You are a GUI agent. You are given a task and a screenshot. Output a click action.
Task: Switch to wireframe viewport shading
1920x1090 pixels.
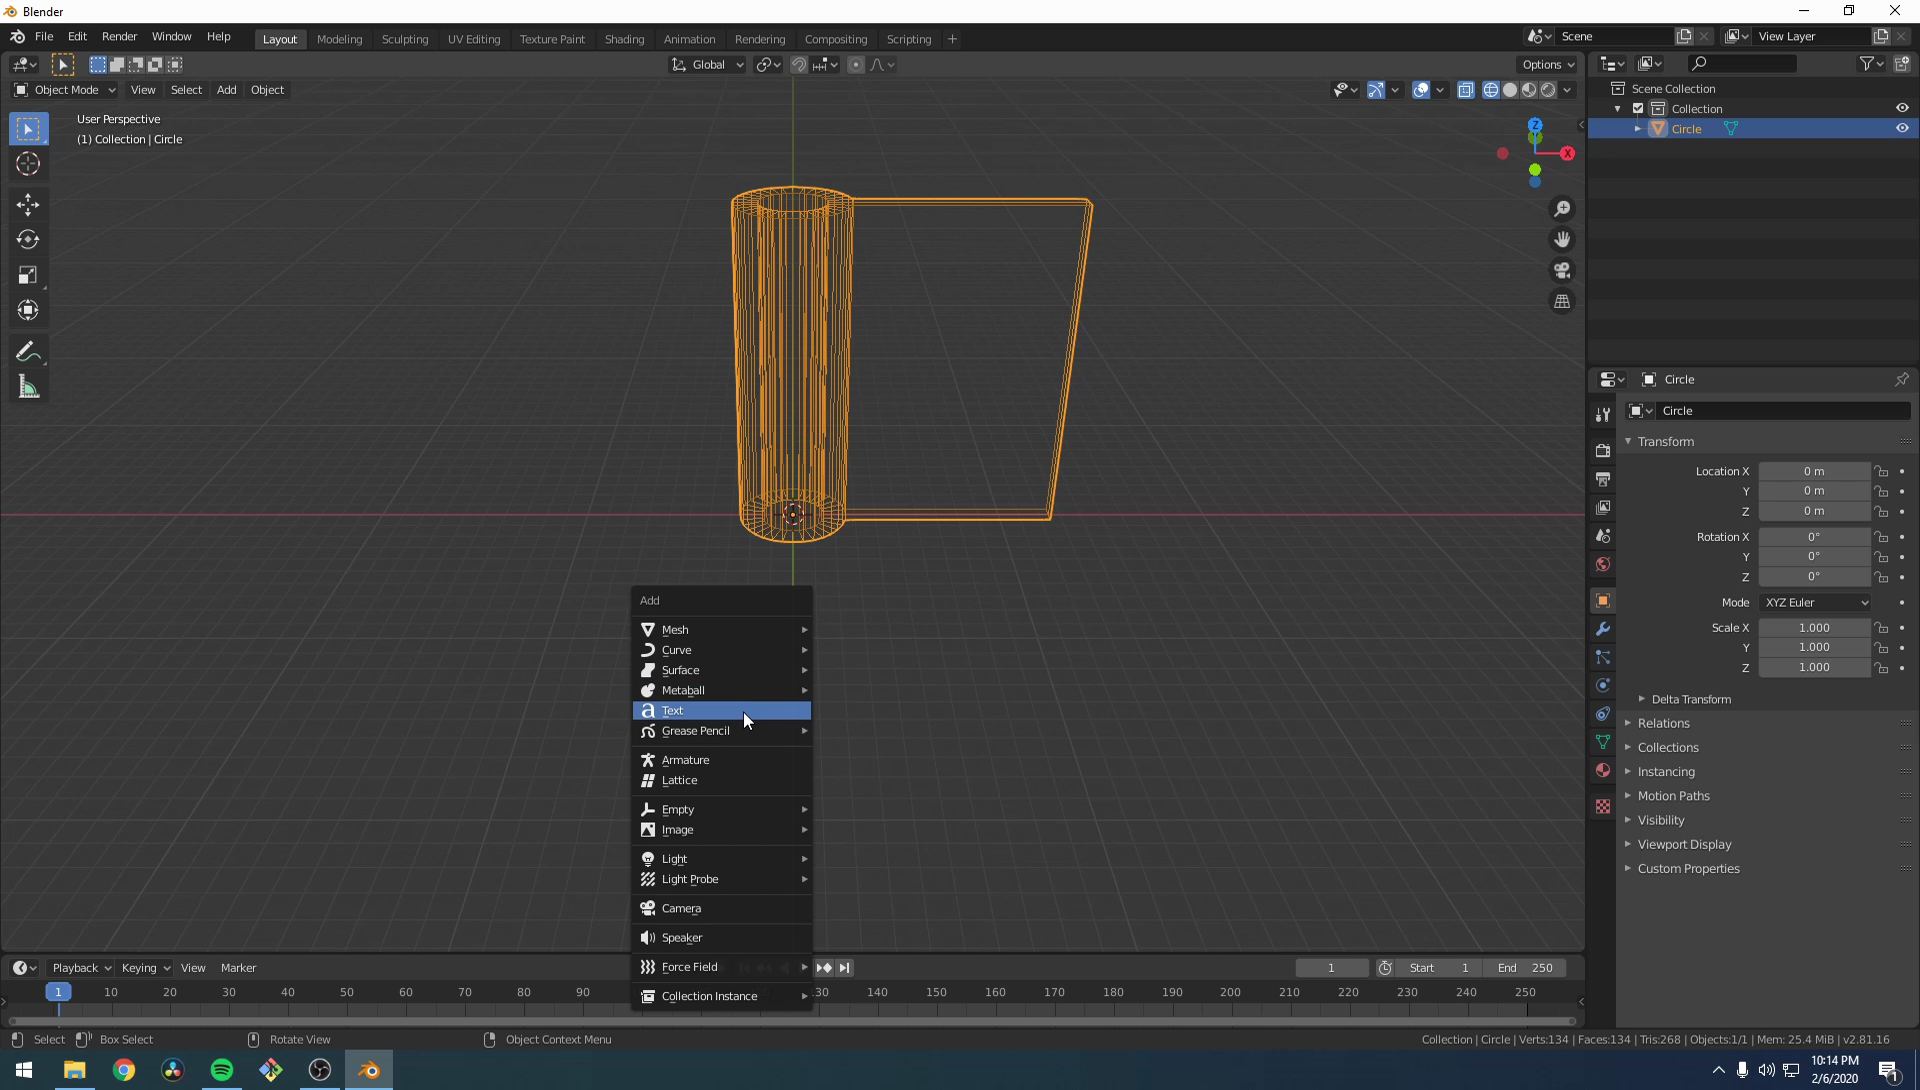pyautogui.click(x=1491, y=90)
